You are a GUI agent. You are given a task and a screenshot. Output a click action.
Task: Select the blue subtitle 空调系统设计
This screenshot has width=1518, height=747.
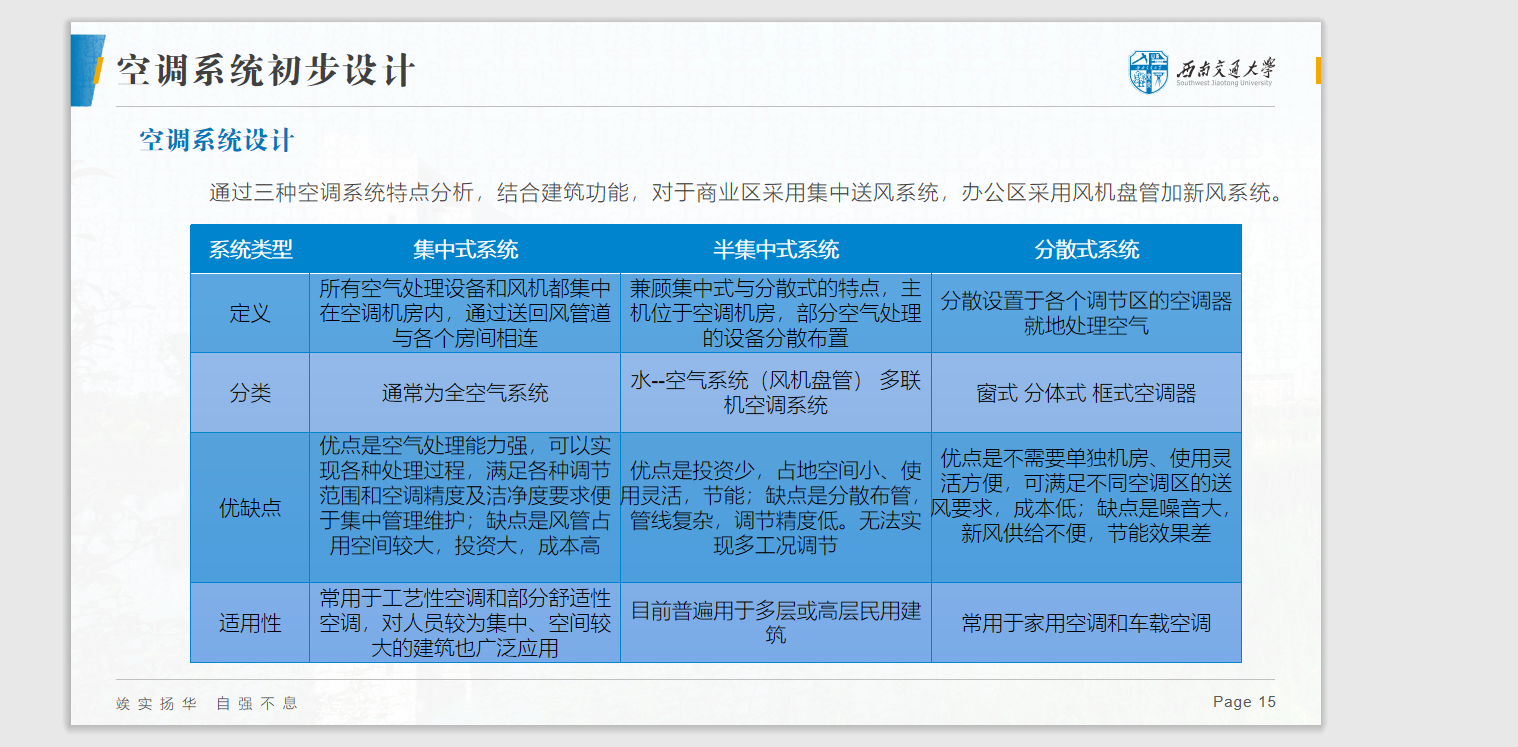coord(217,140)
